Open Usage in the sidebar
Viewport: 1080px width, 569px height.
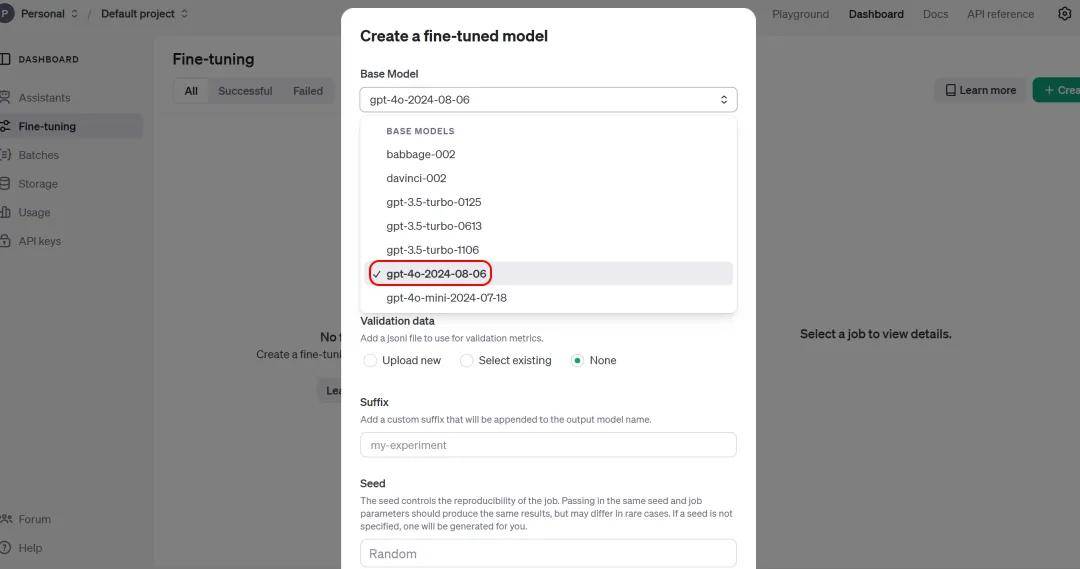(34, 212)
